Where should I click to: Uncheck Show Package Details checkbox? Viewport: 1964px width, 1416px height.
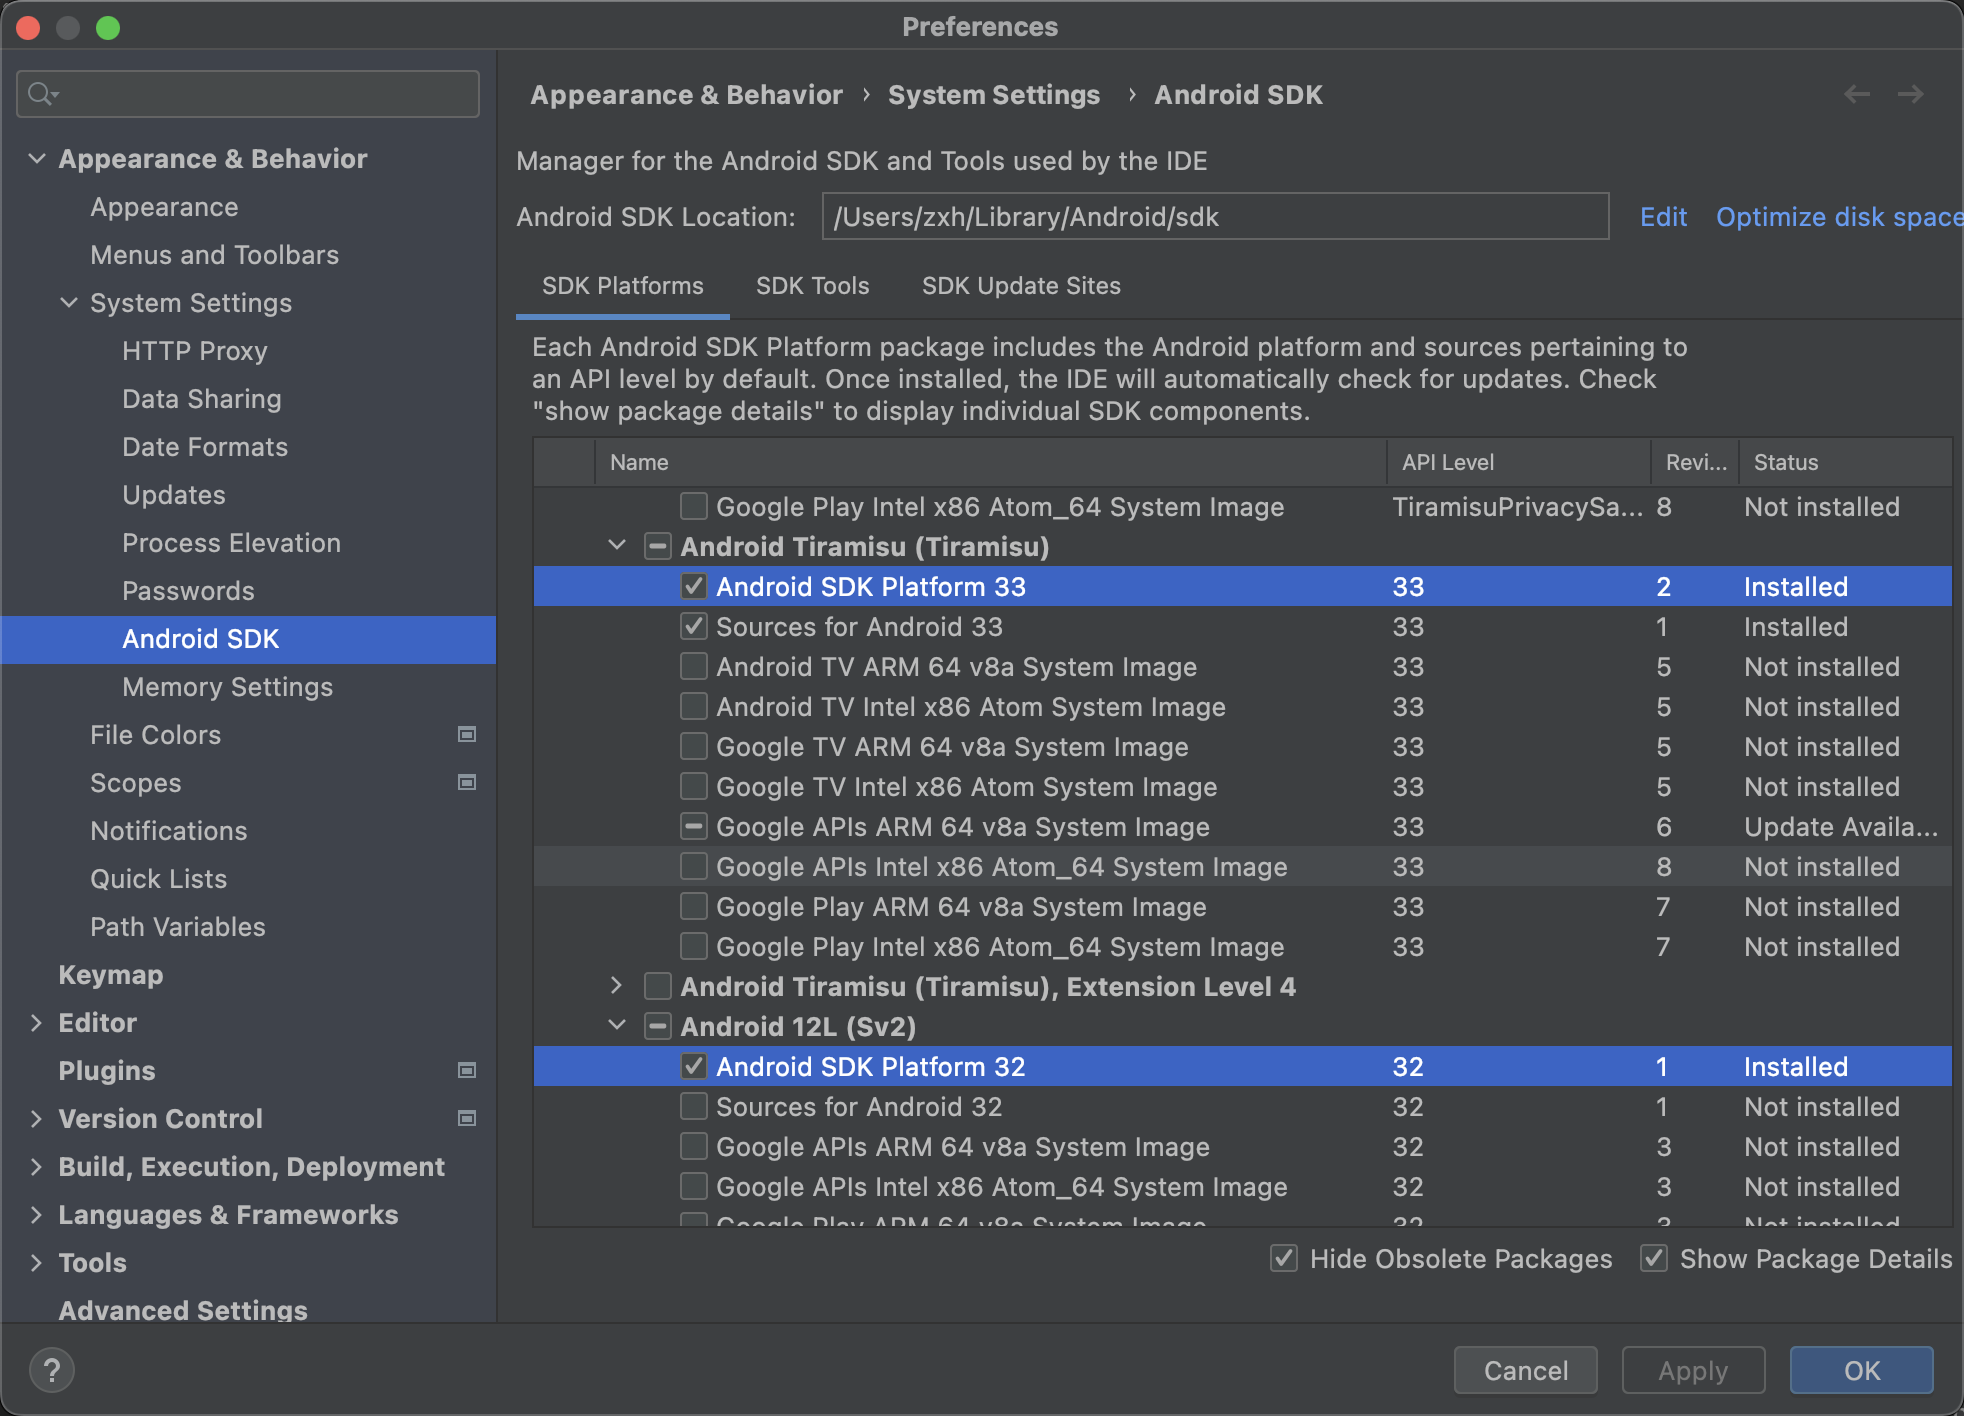coord(1654,1259)
